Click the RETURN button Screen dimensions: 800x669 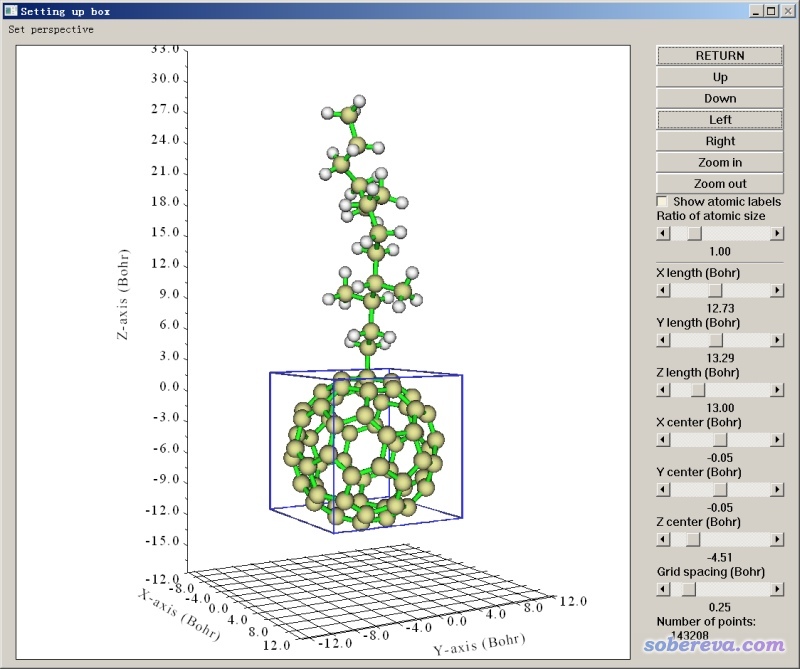719,56
